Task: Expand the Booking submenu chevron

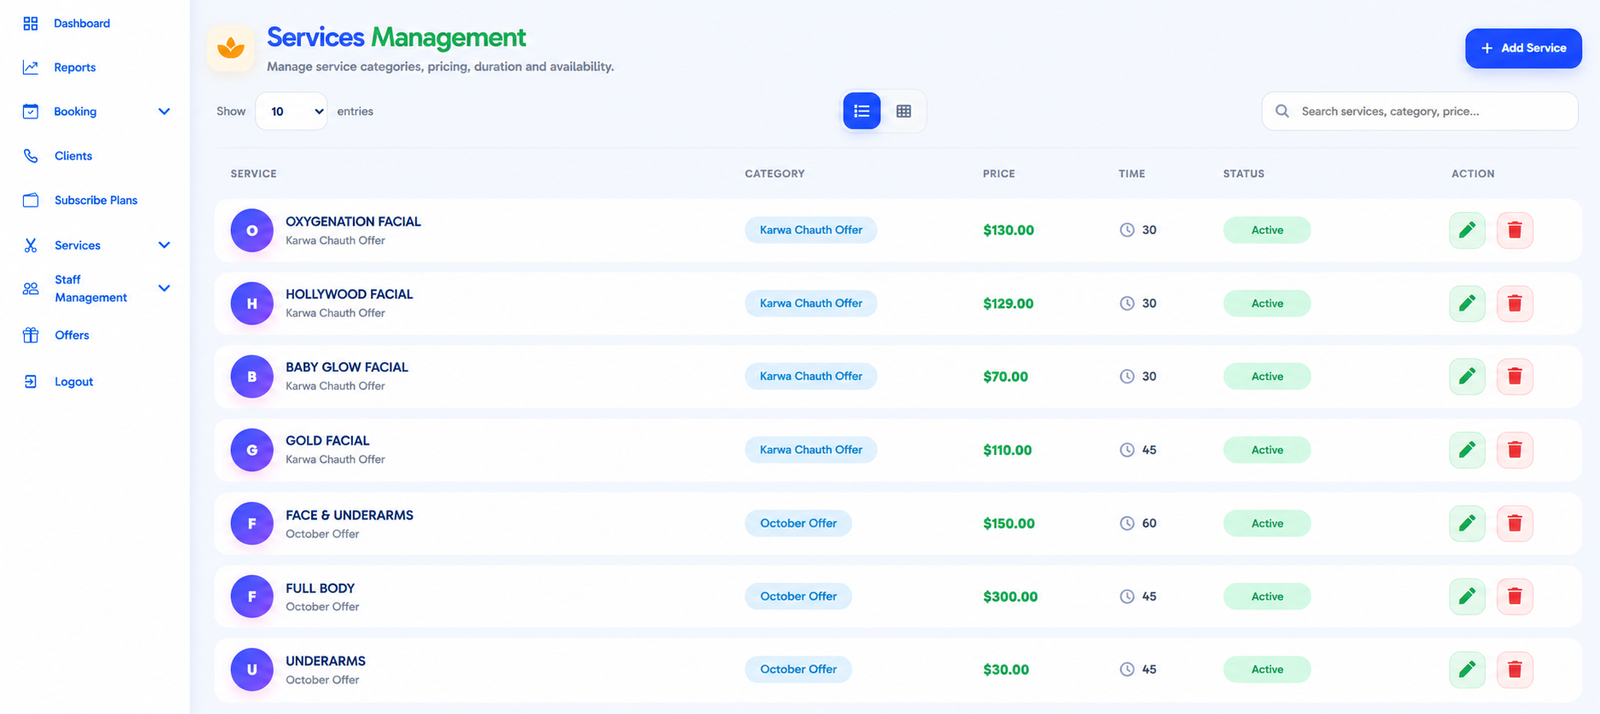Action: tap(164, 111)
